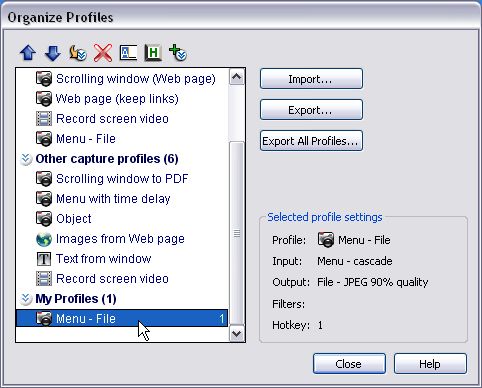Image resolution: width=482 pixels, height=388 pixels.
Task: Select highlighted Menu - File under My Profiles
Action: [122, 318]
